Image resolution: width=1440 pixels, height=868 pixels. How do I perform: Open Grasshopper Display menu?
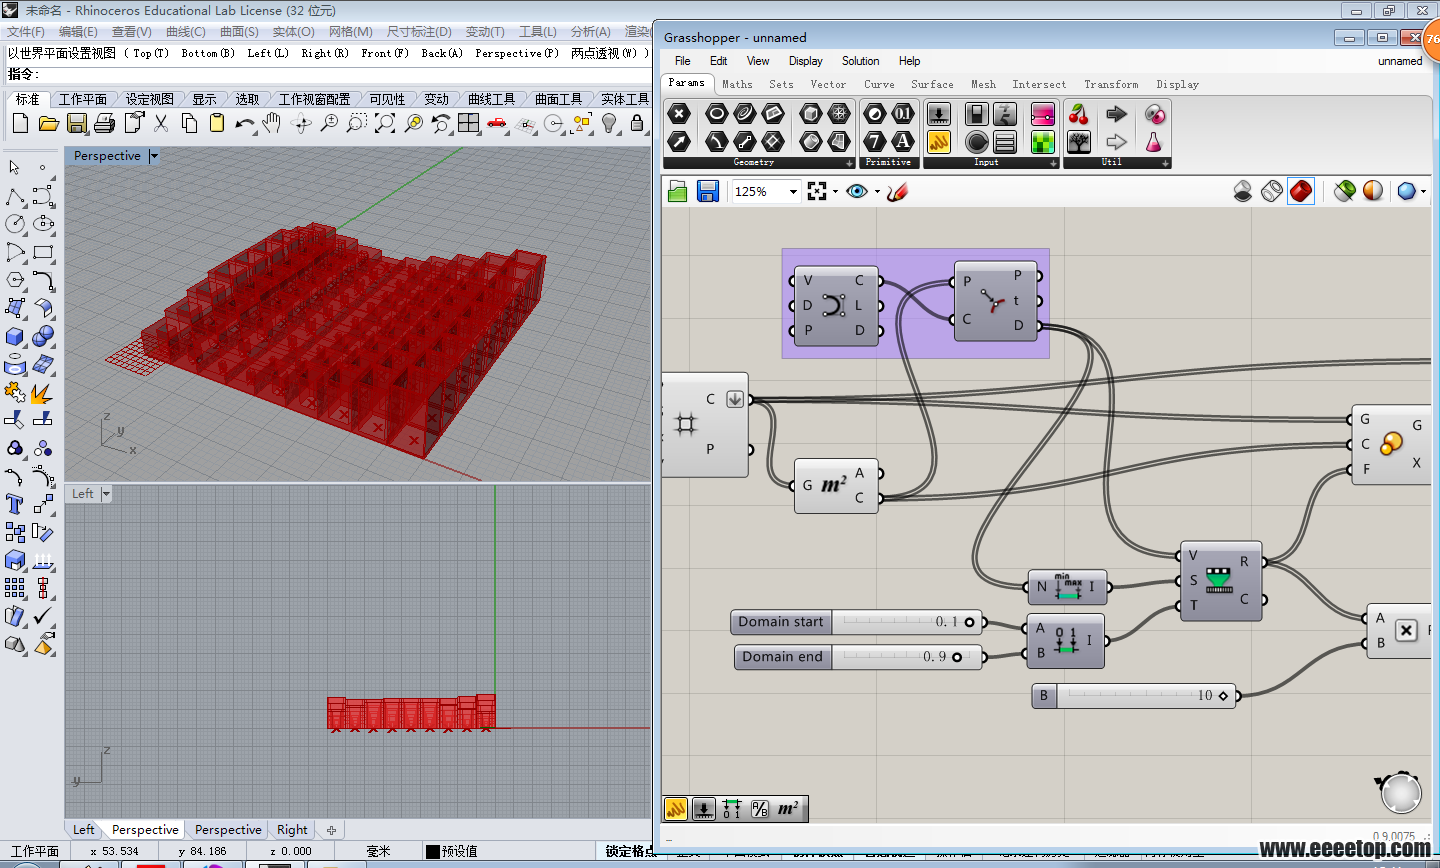click(x=805, y=61)
